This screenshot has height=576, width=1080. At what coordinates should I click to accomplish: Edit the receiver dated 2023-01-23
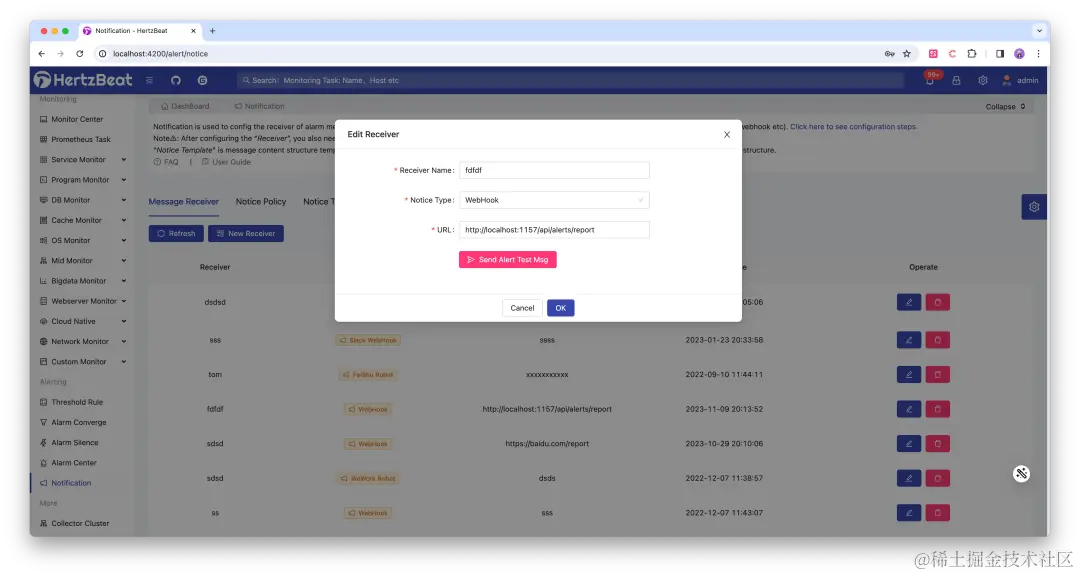click(908, 340)
